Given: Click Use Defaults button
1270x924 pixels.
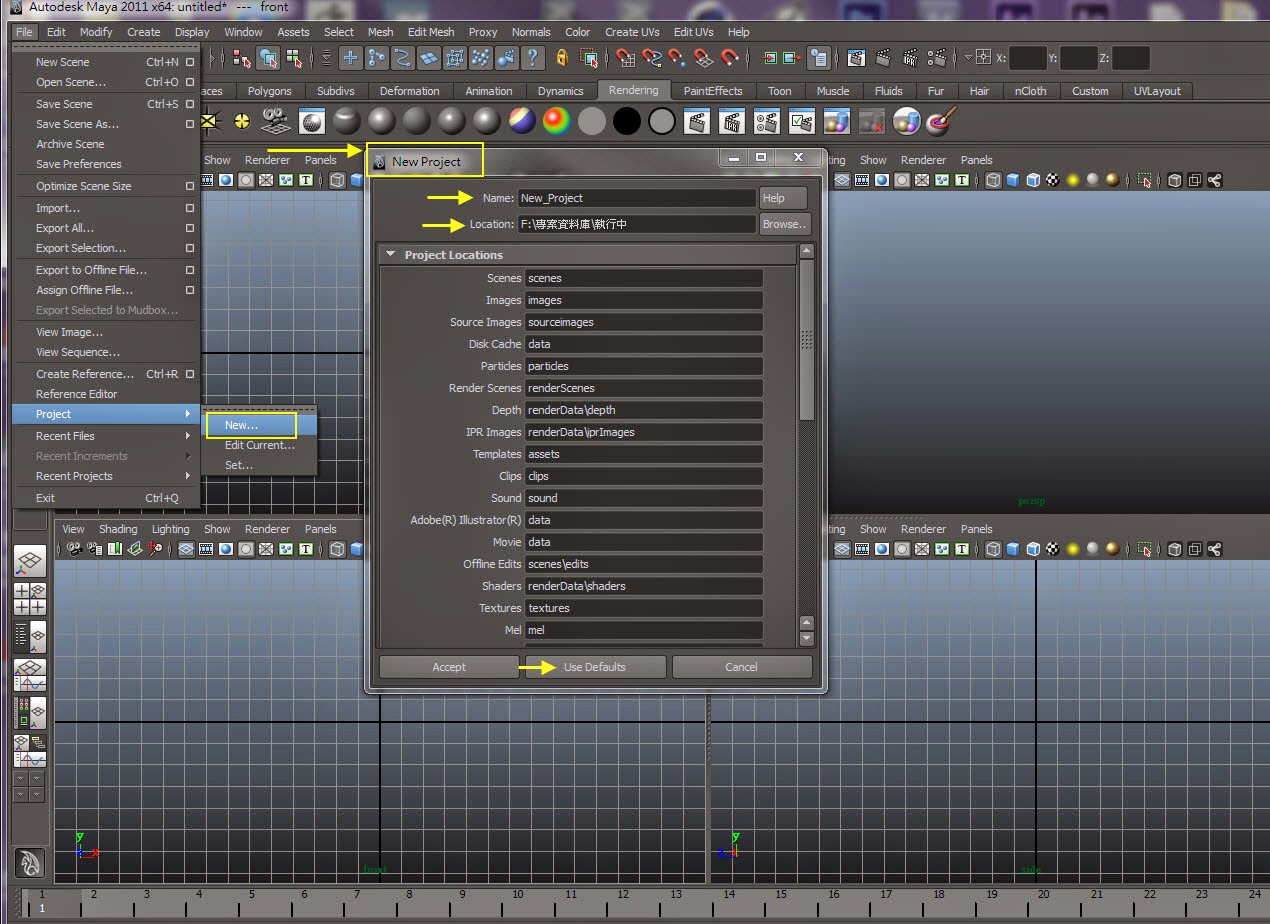Looking at the screenshot, I should point(595,667).
